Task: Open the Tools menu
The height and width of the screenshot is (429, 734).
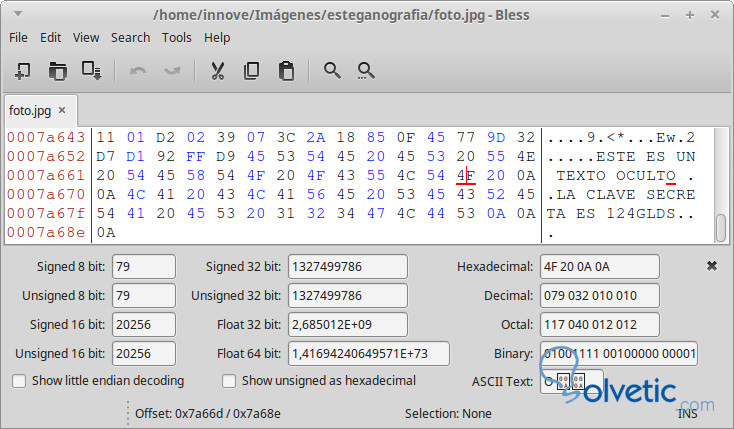Action: pyautogui.click(x=176, y=37)
